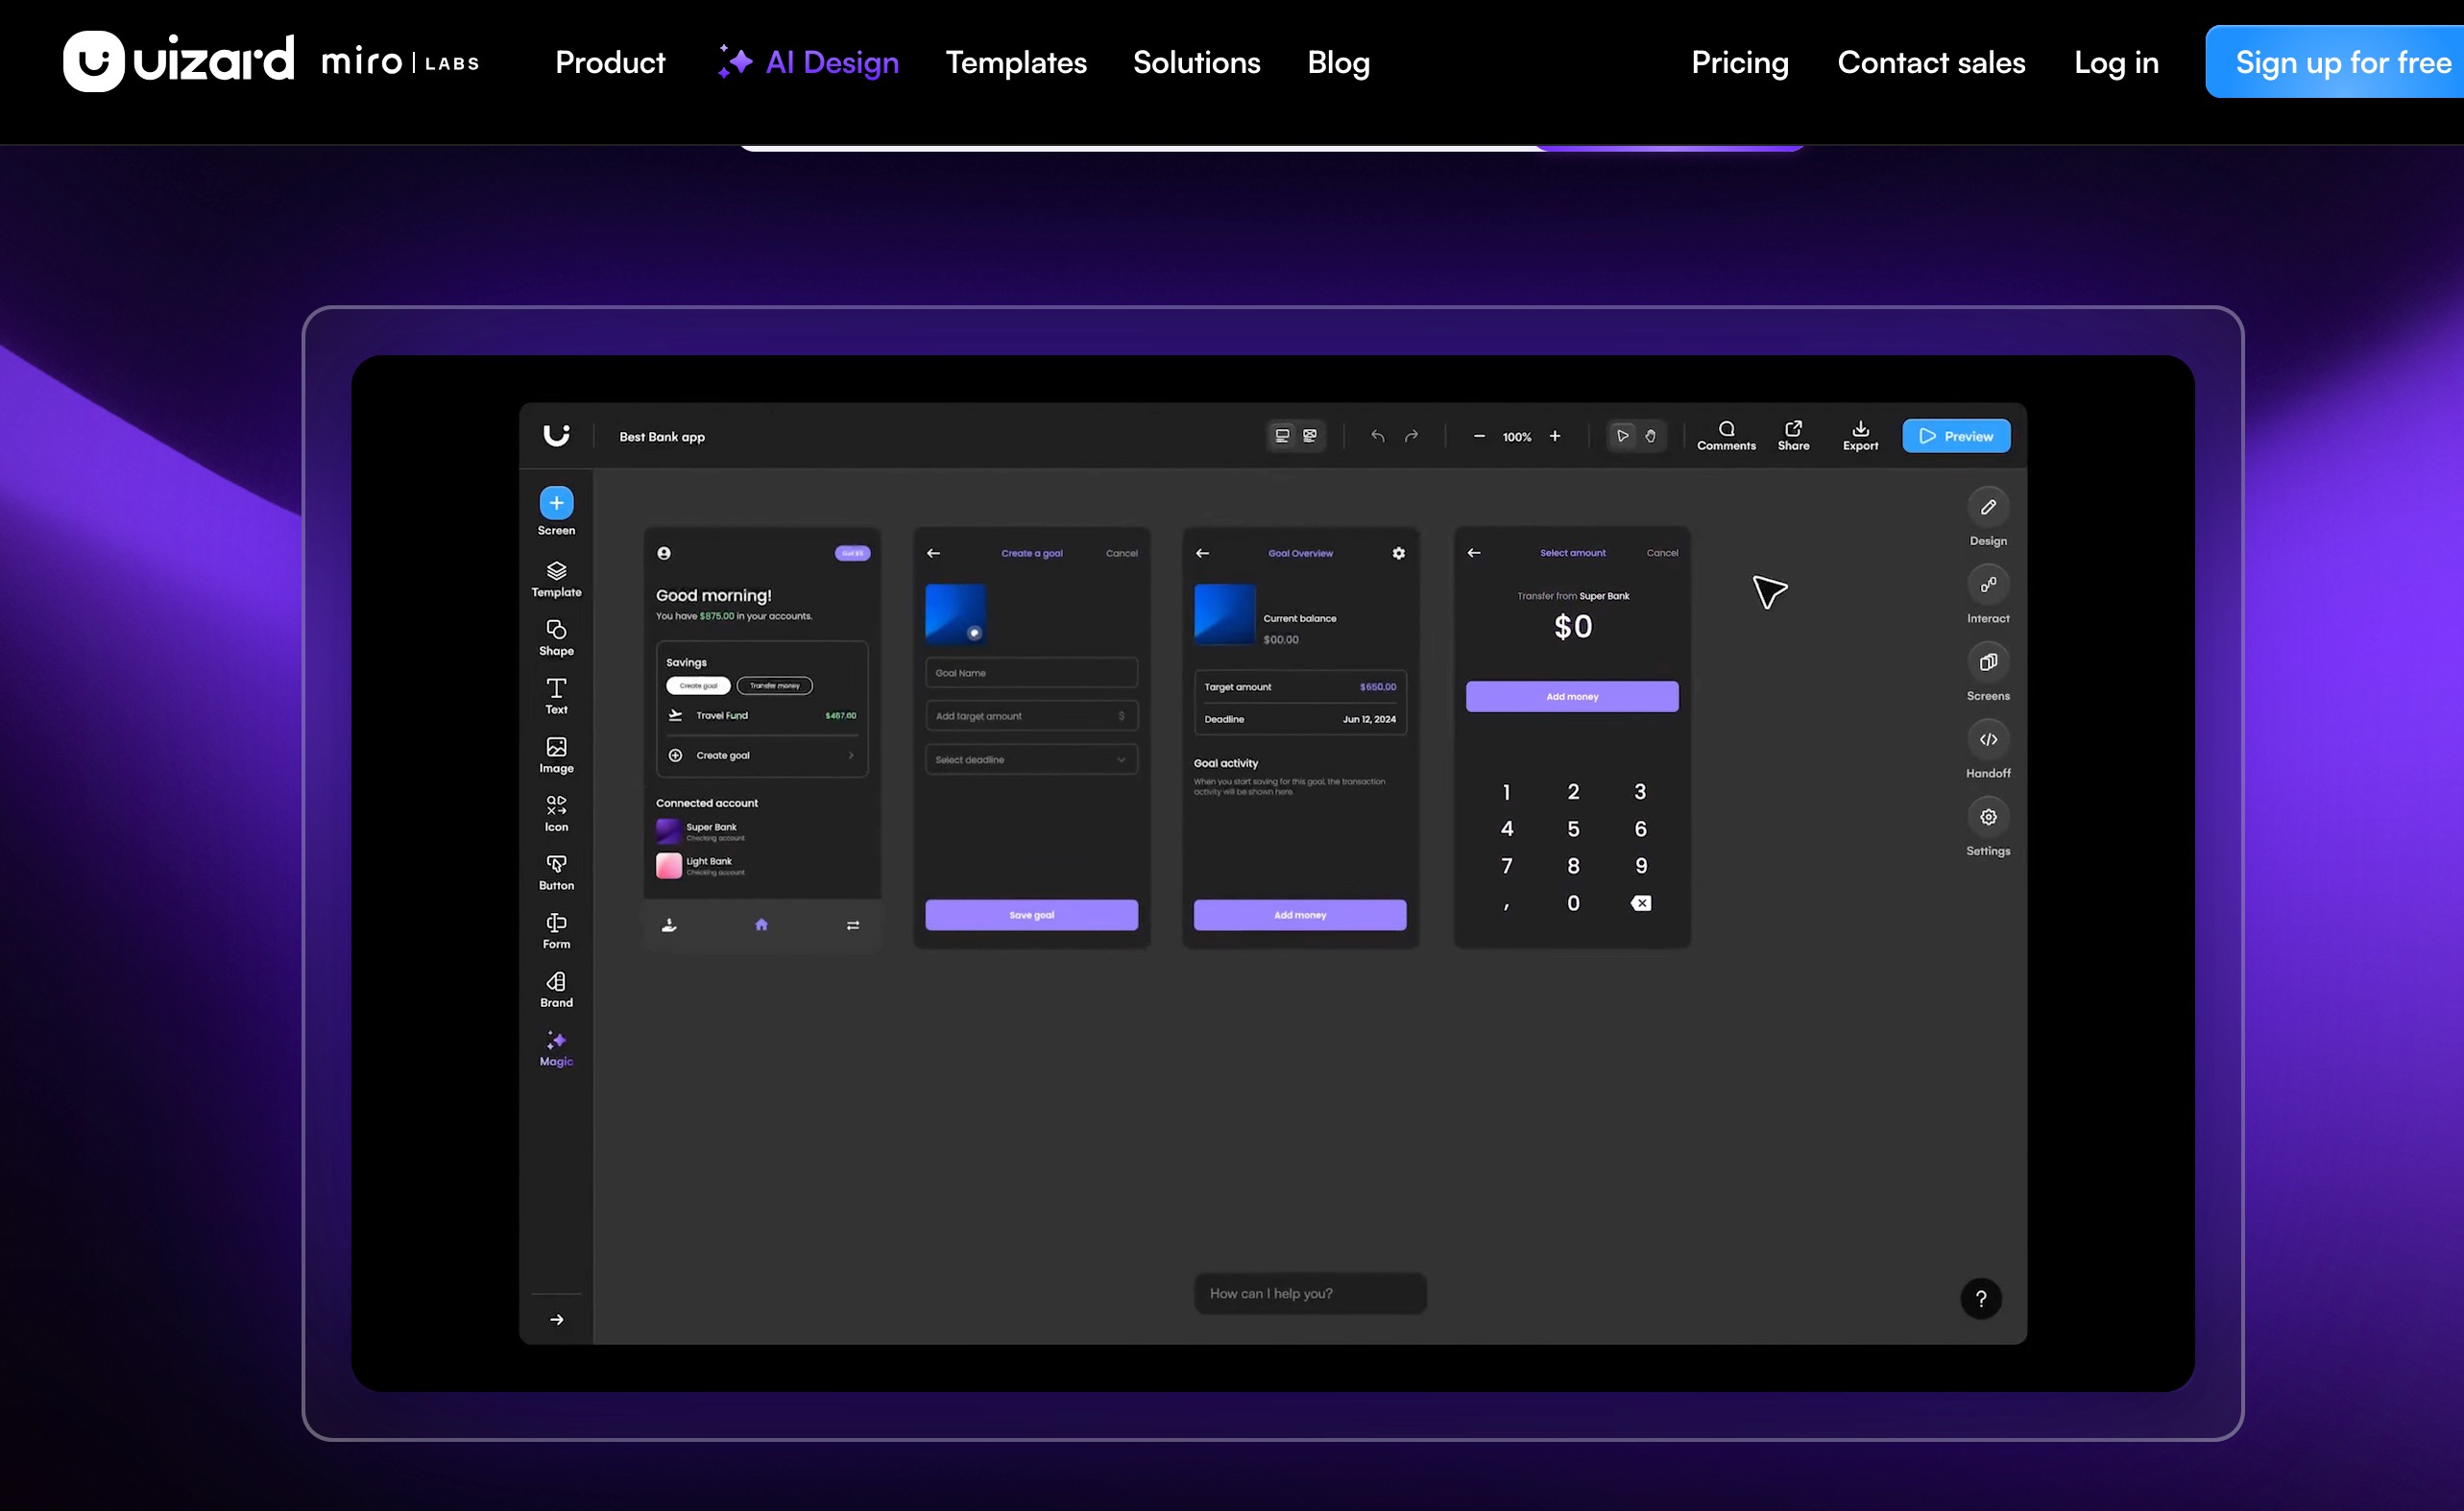The width and height of the screenshot is (2464, 1511).
Task: Click the Preview button
Action: [1956, 436]
